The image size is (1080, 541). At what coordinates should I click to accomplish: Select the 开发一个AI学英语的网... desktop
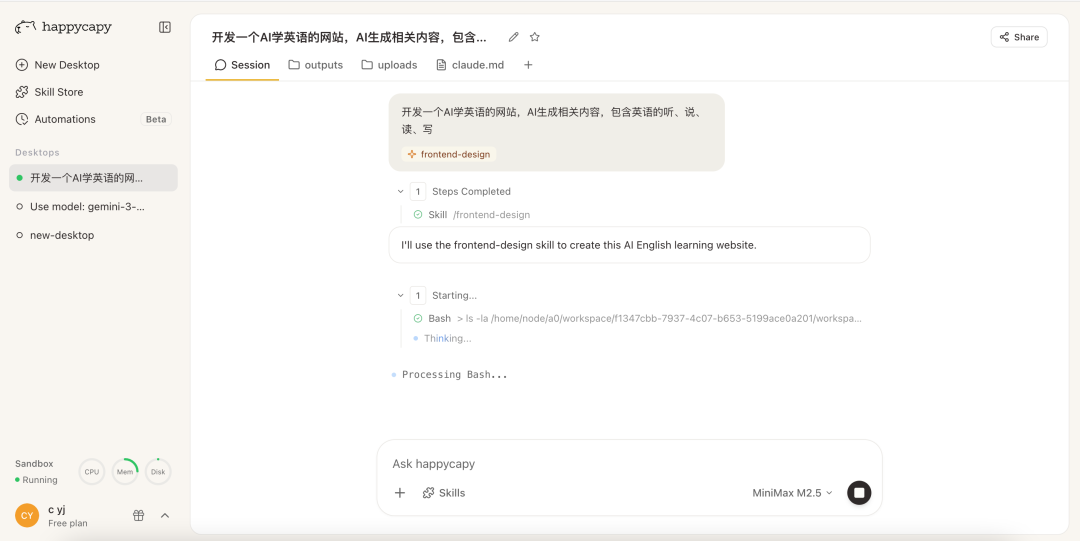94,178
